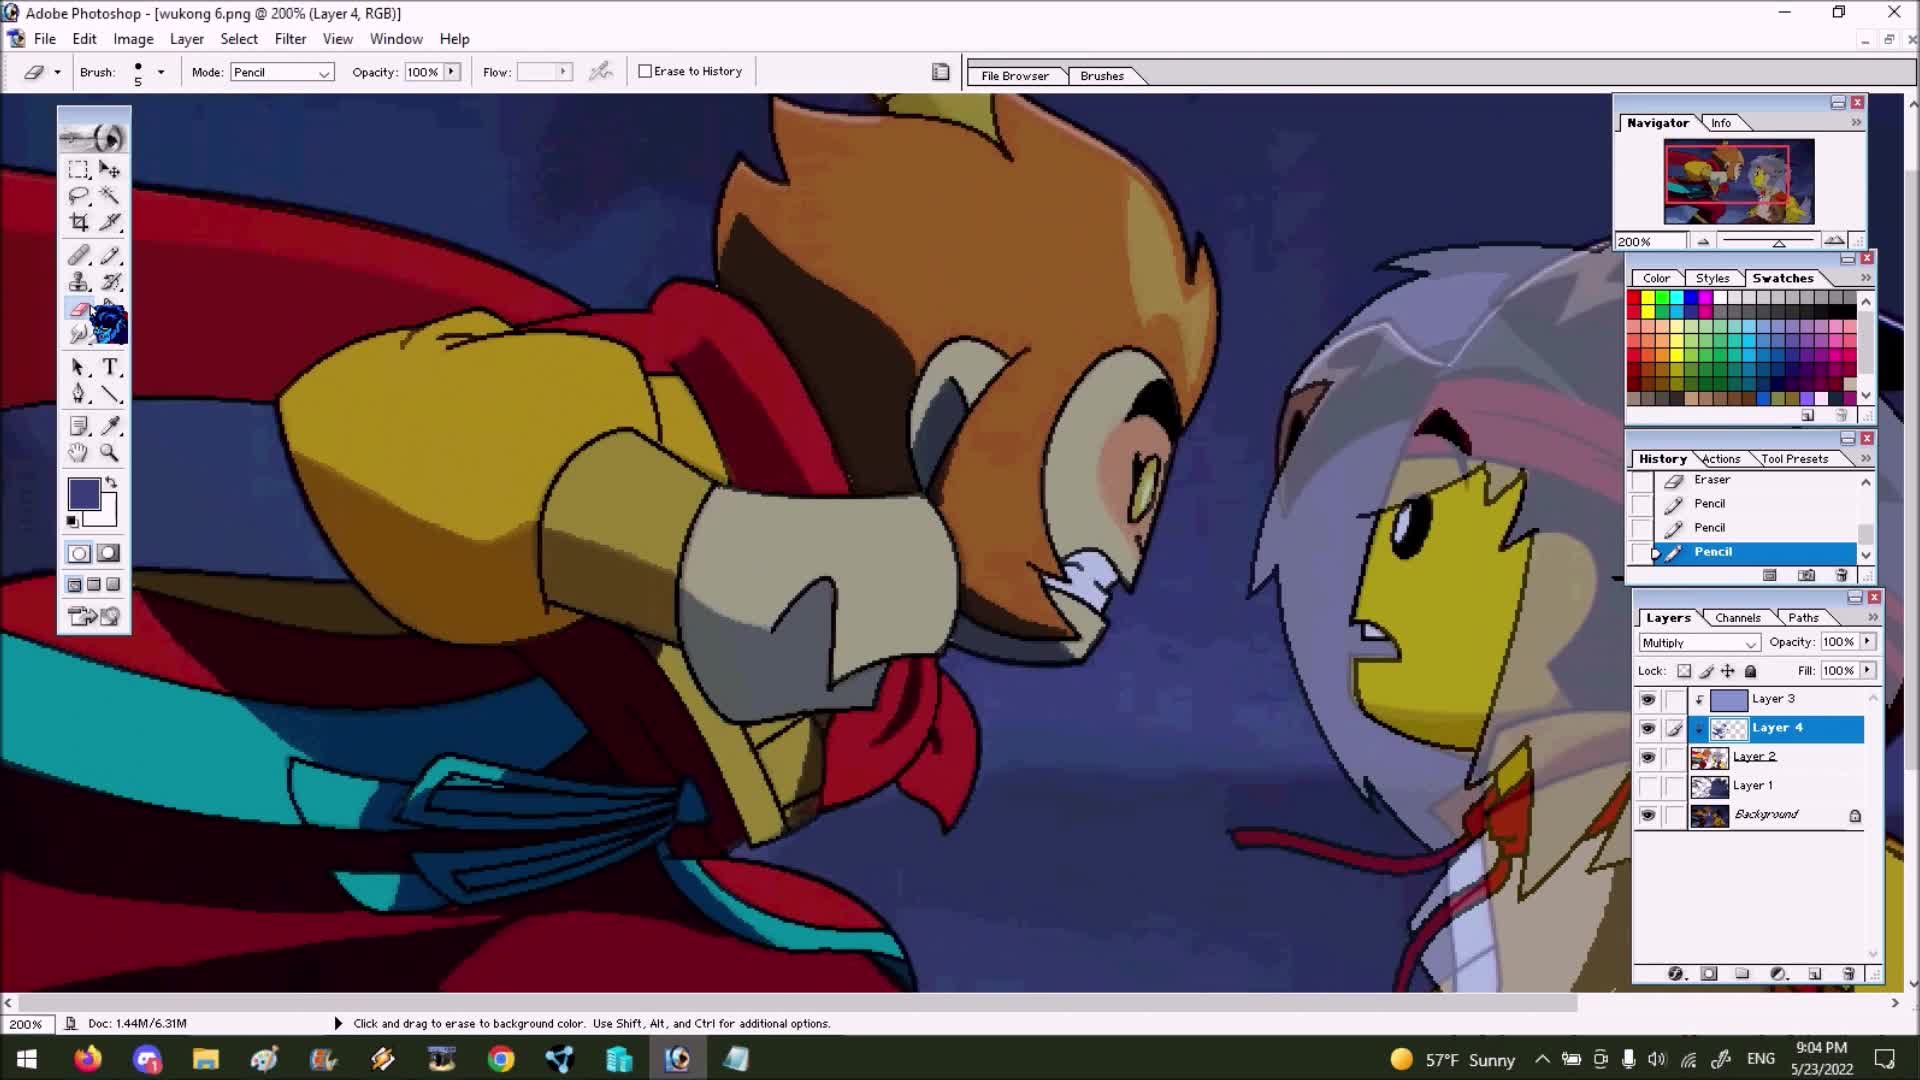
Task: Toggle lock transparent pixels
Action: click(1684, 671)
